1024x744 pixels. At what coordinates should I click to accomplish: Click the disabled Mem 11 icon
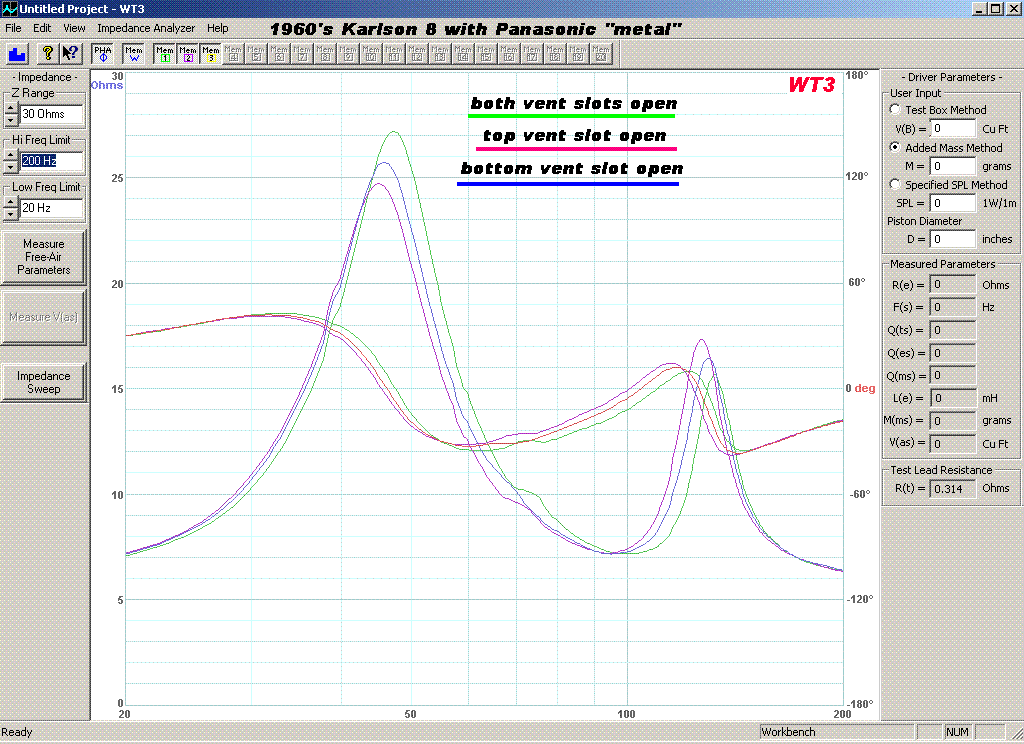[x=394, y=54]
